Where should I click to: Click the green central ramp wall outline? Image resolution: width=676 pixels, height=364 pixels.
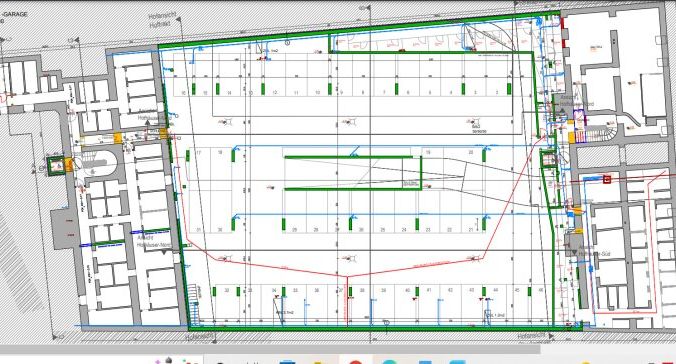353,173
